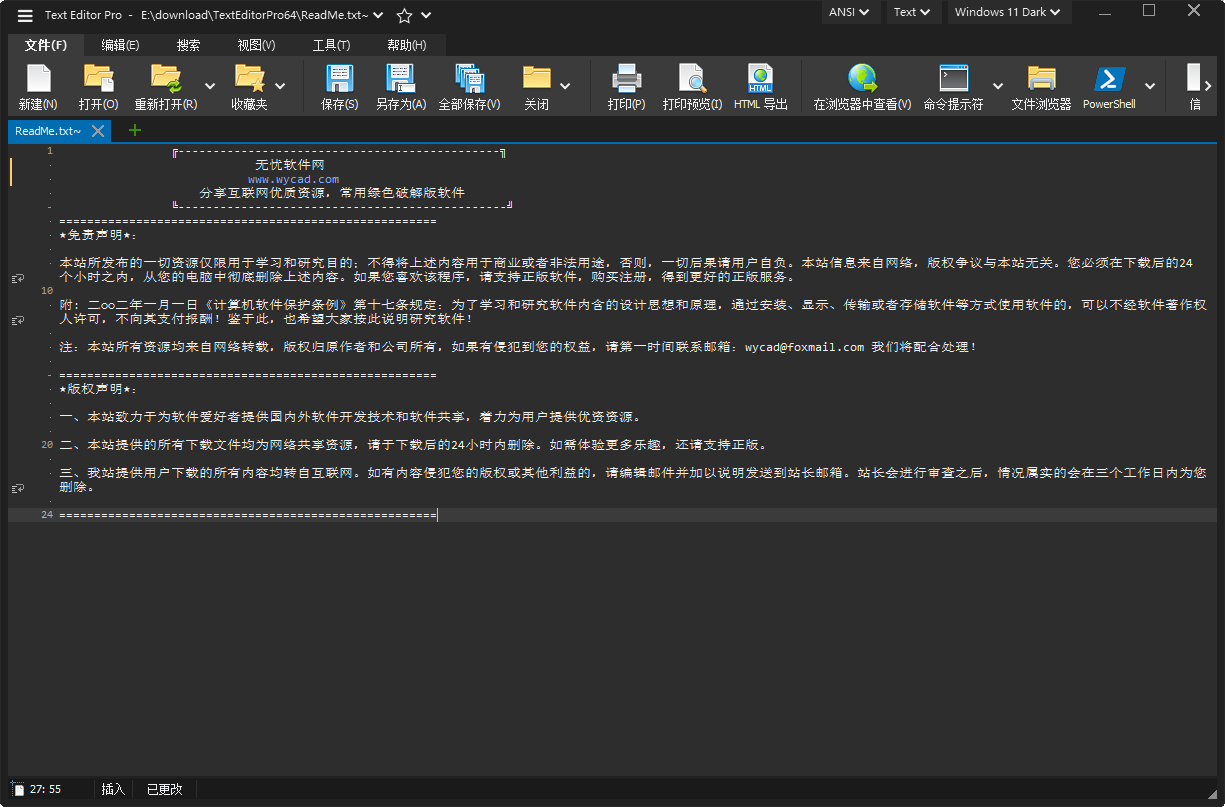Open the 文件浏览器 file browser

pos(1041,85)
